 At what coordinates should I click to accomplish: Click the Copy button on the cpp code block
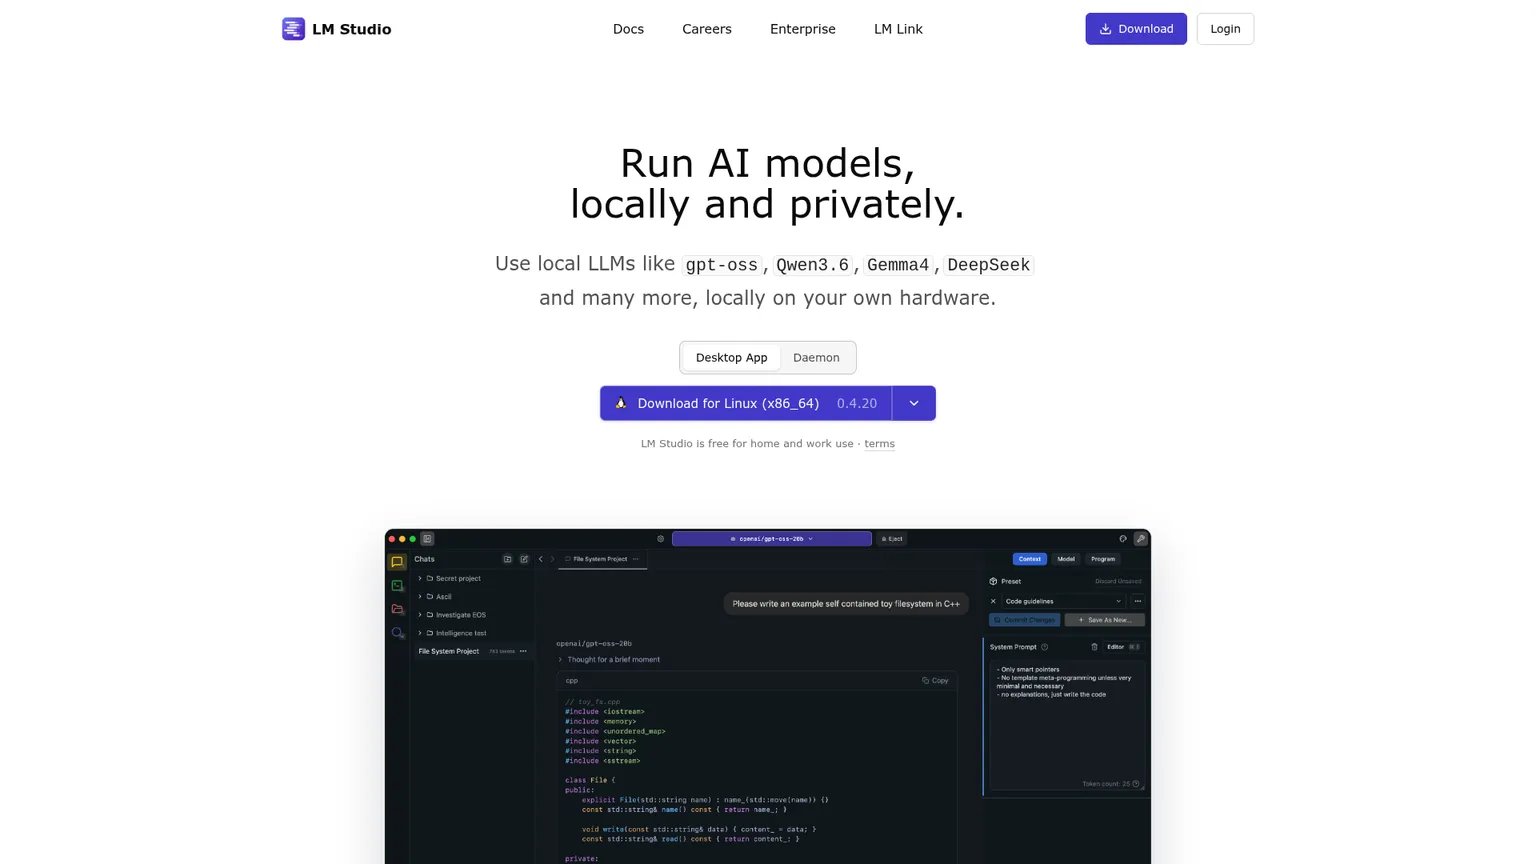click(935, 681)
